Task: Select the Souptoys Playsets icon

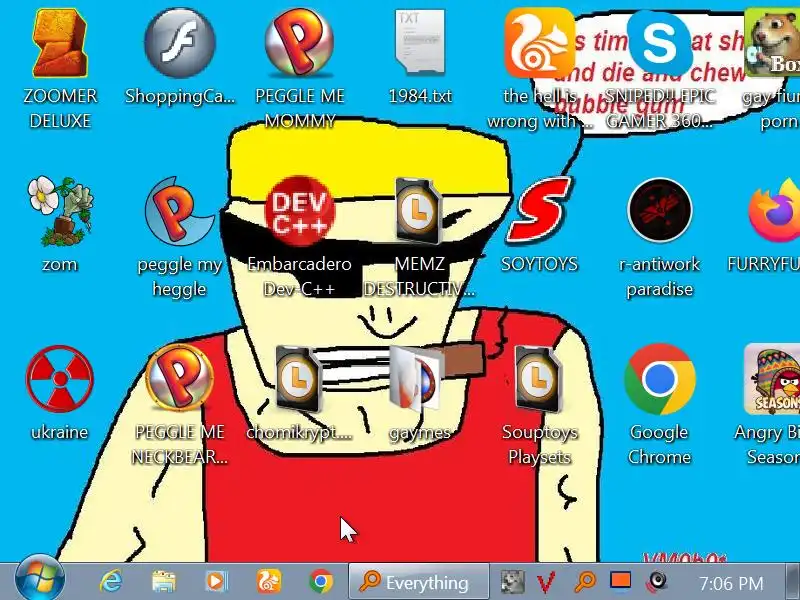Action: coord(540,379)
